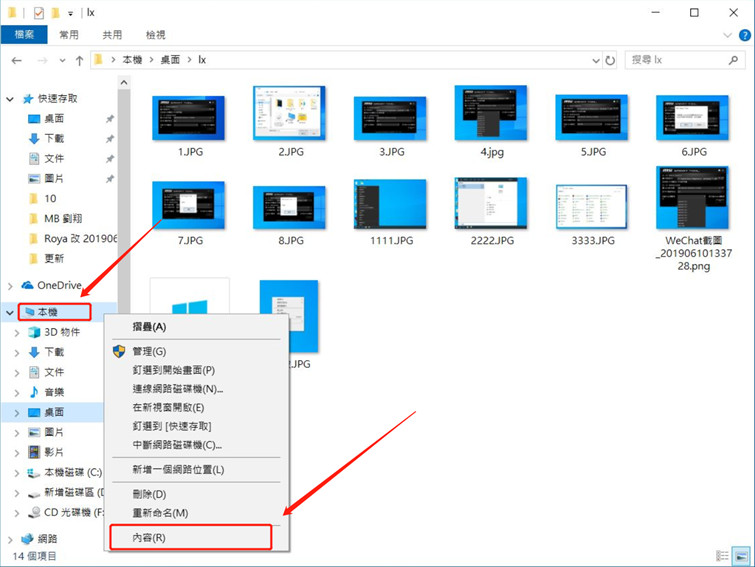Select 連線網路磁碟機(N)... menu entry

(x=177, y=389)
